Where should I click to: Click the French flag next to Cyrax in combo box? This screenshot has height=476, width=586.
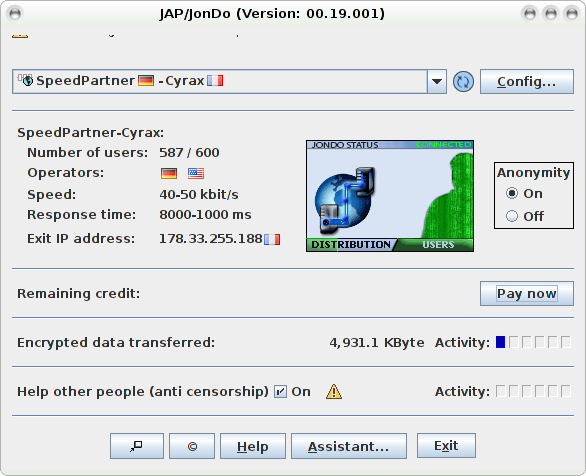tap(215, 81)
